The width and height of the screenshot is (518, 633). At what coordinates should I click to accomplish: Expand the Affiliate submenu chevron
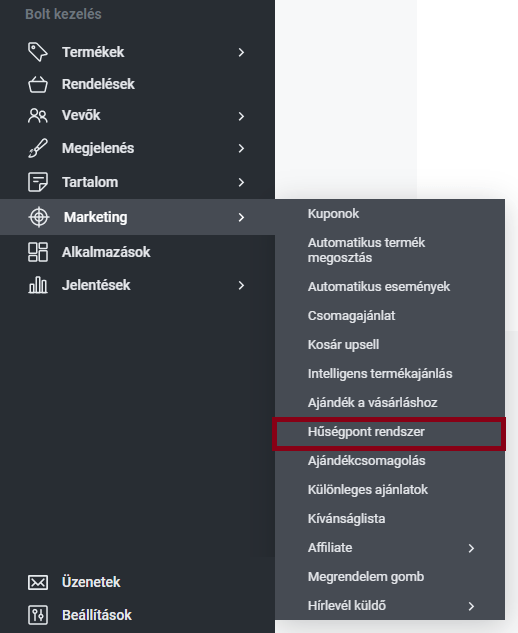pos(471,548)
